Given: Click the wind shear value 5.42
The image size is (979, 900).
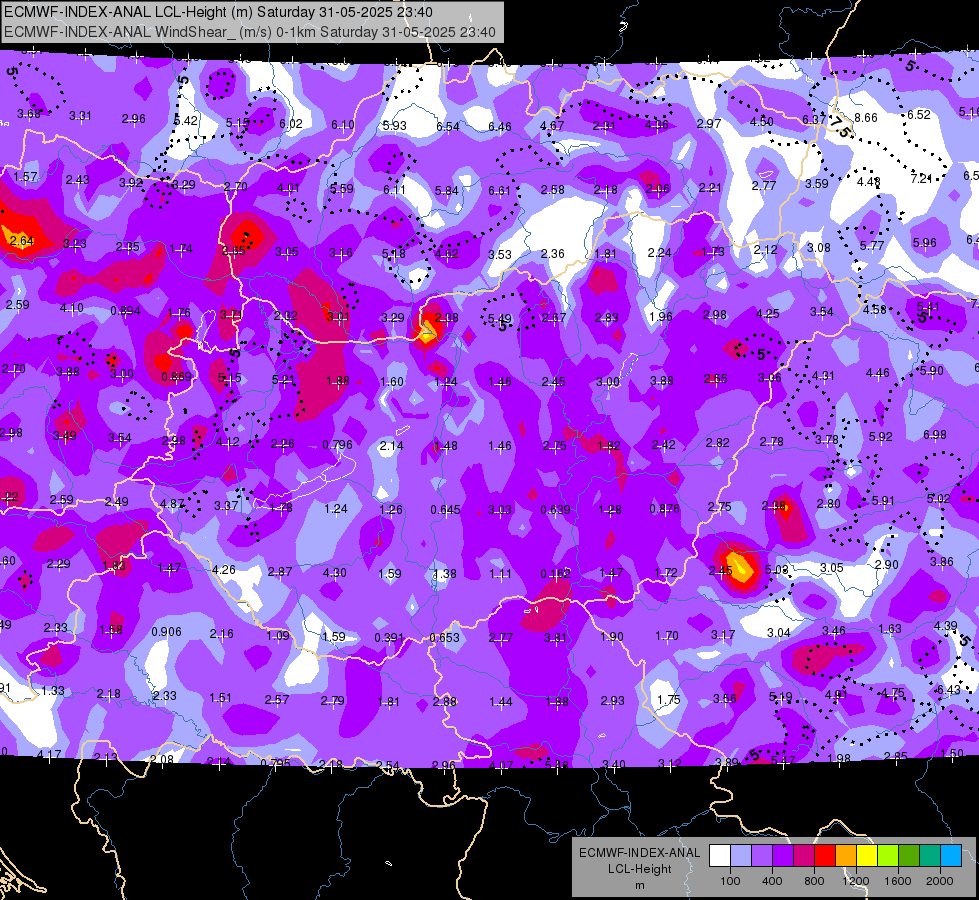Looking at the screenshot, I should 186,121.
